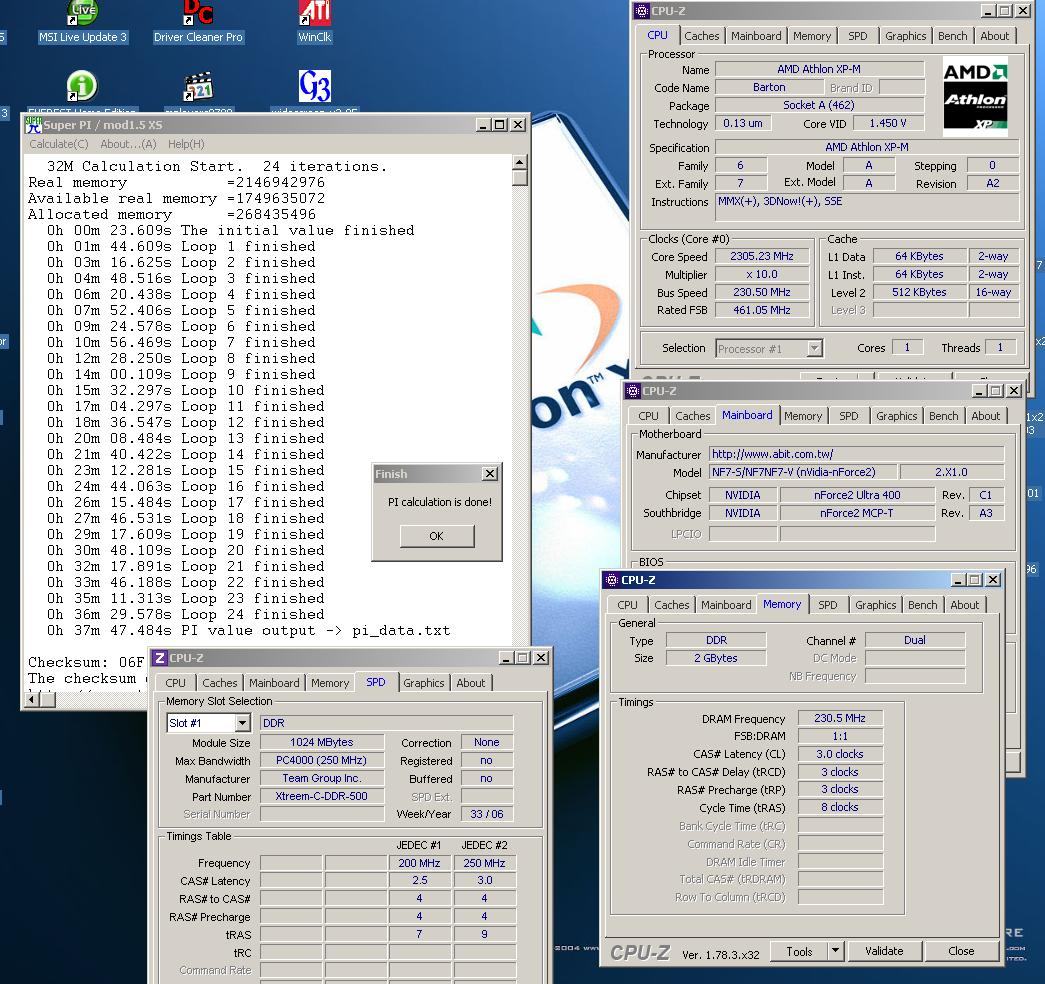Click the DRAM Frequency 230.5 MHz value
Viewport: 1045px width, 984px height.
pyautogui.click(x=840, y=718)
